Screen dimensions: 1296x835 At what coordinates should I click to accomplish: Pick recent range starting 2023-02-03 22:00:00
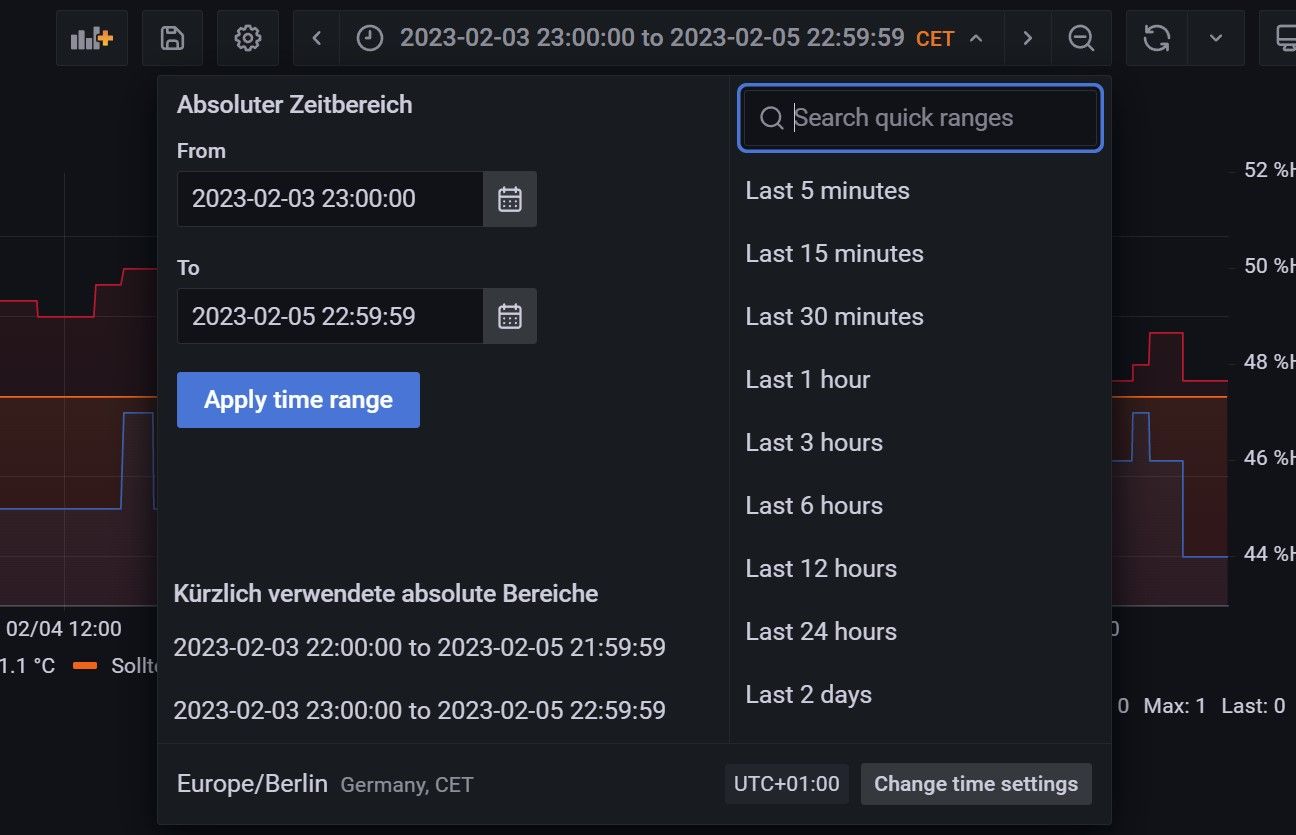click(419, 648)
